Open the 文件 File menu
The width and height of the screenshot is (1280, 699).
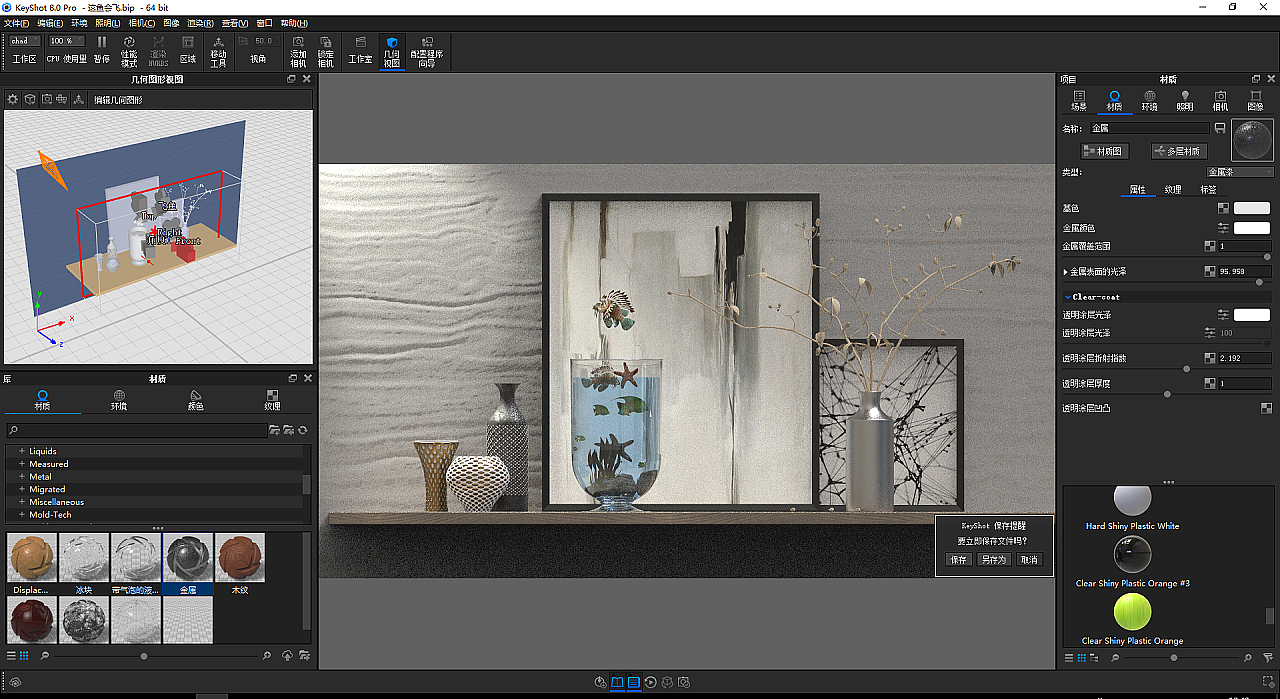pyautogui.click(x=17, y=23)
